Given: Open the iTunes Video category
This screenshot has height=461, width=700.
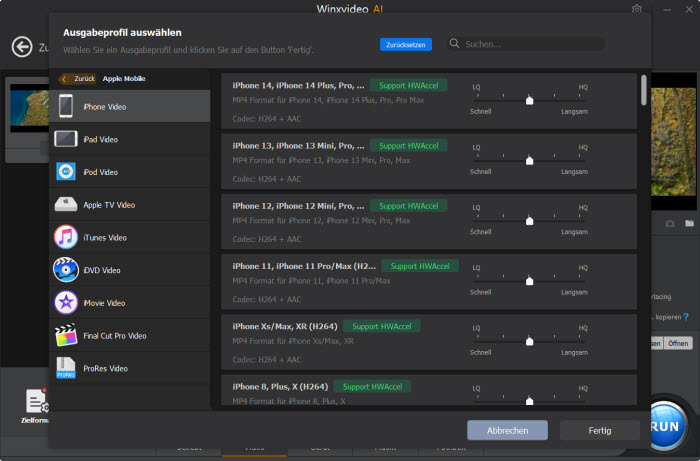Looking at the screenshot, I should (129, 237).
